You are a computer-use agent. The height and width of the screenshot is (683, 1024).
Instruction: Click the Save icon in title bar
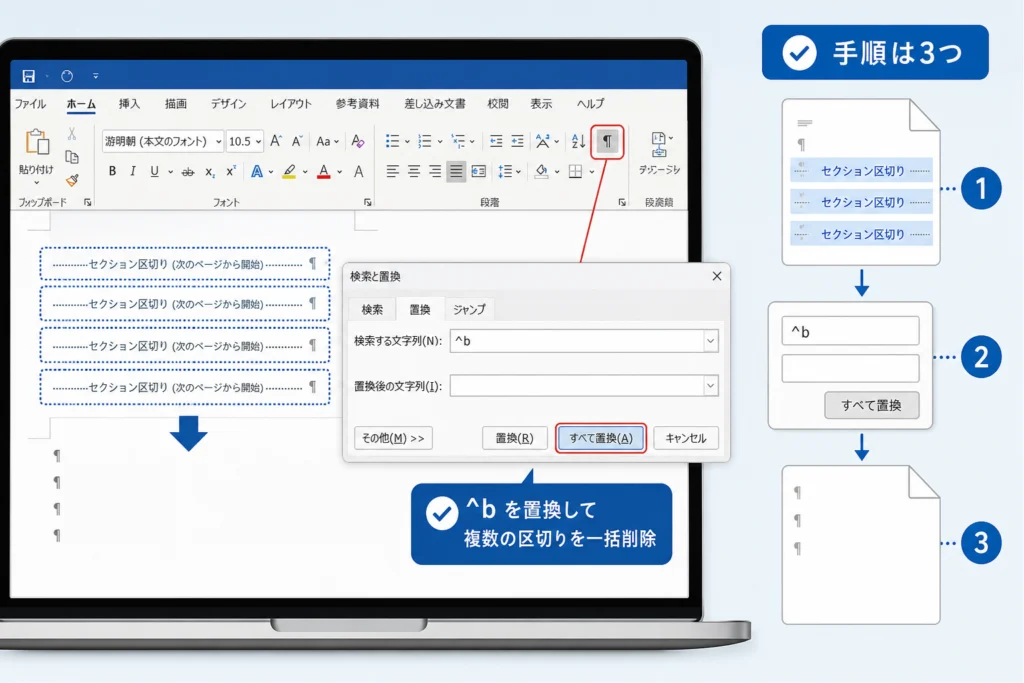click(x=28, y=76)
